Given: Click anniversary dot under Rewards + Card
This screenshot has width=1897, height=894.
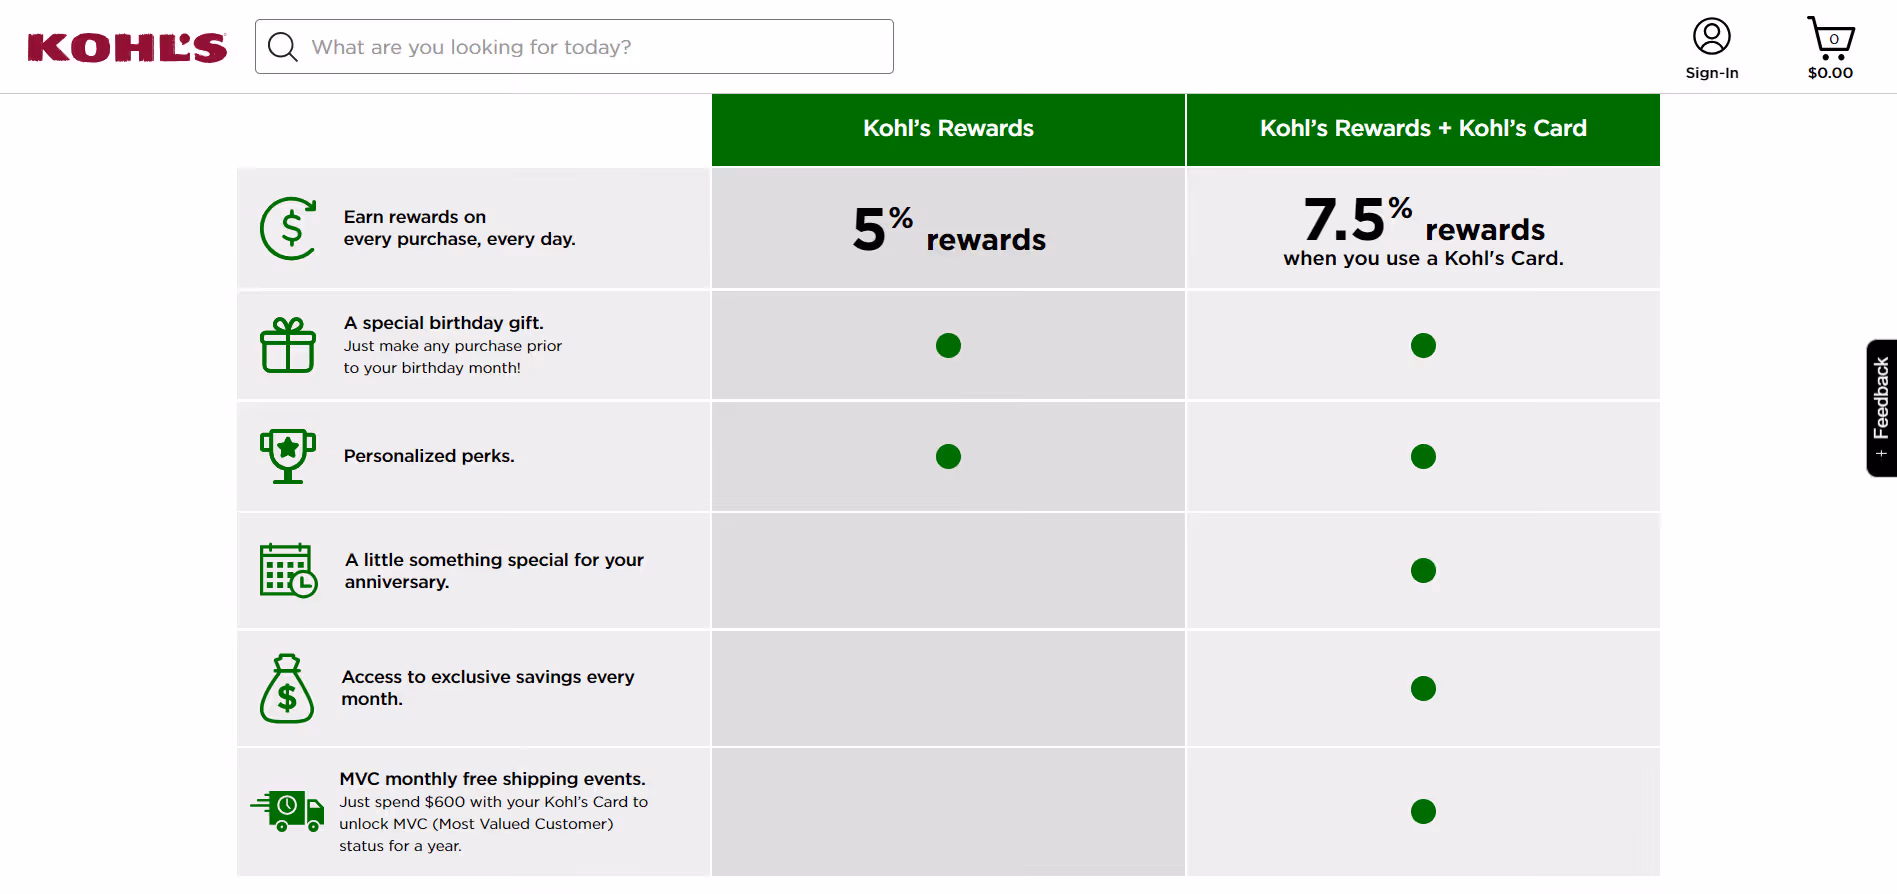Looking at the screenshot, I should tap(1423, 571).
